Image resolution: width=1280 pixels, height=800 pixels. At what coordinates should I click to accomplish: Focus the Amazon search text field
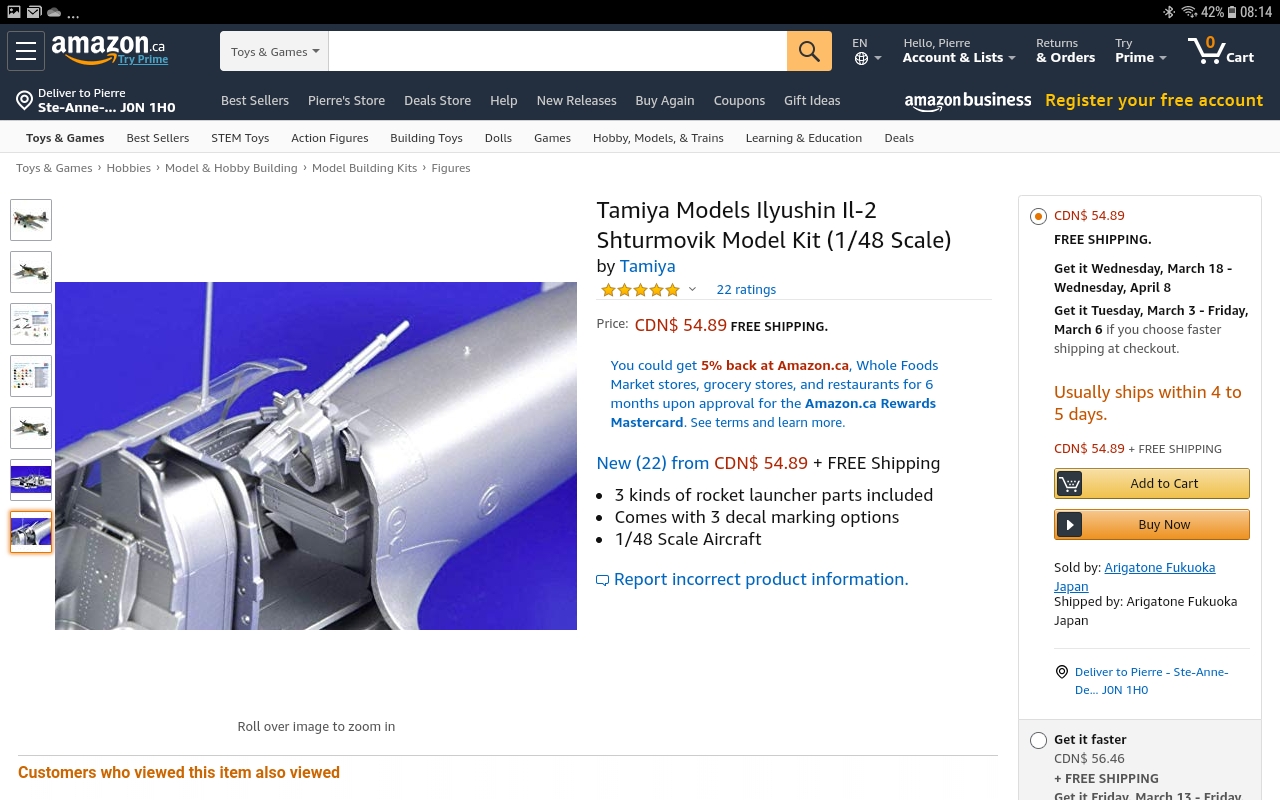click(557, 51)
